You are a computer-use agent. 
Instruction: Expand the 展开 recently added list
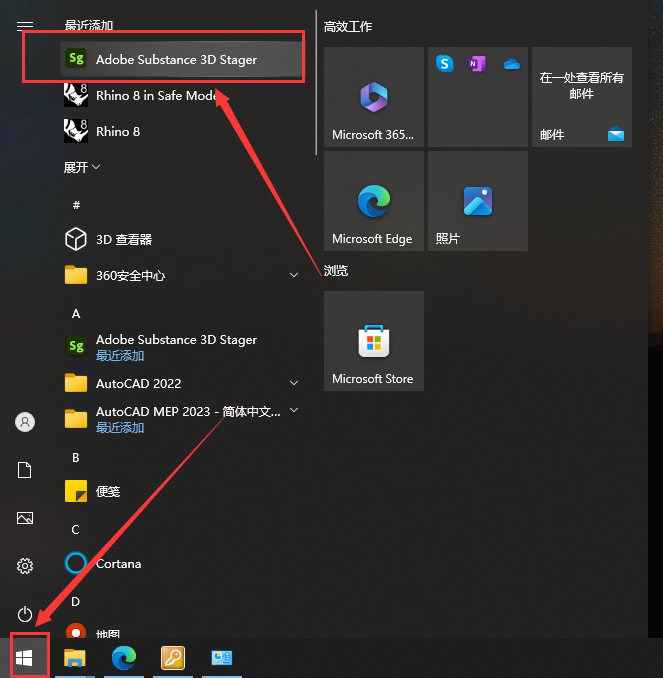click(x=82, y=167)
